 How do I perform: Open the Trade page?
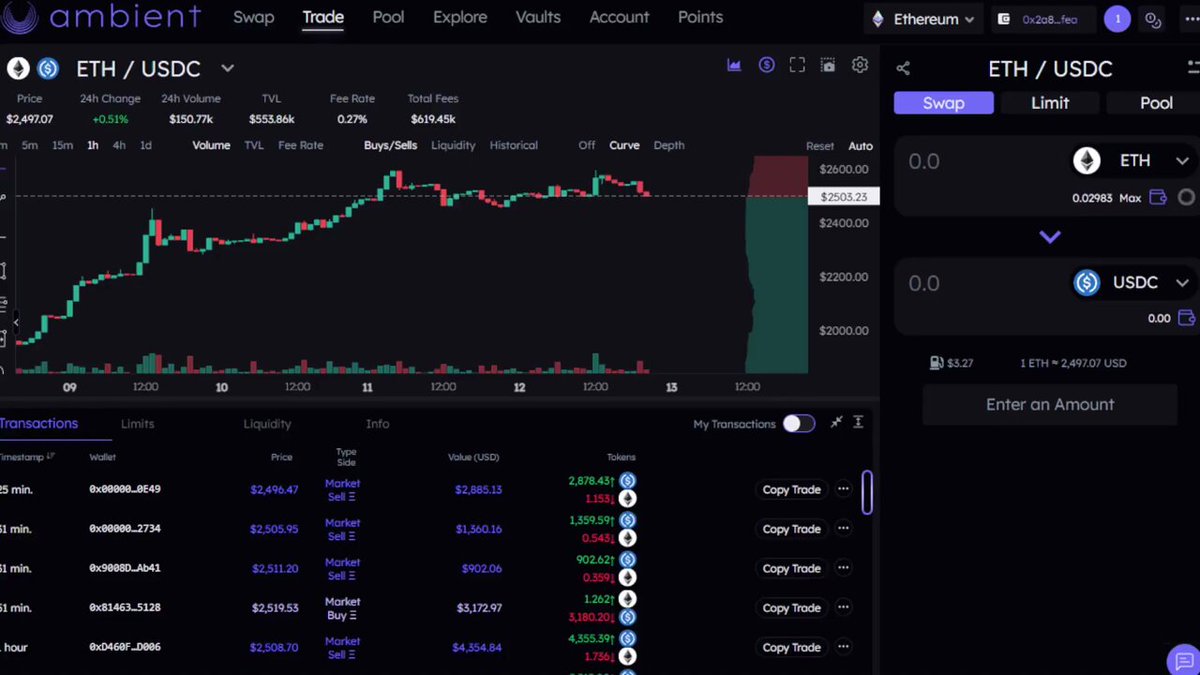pos(323,17)
